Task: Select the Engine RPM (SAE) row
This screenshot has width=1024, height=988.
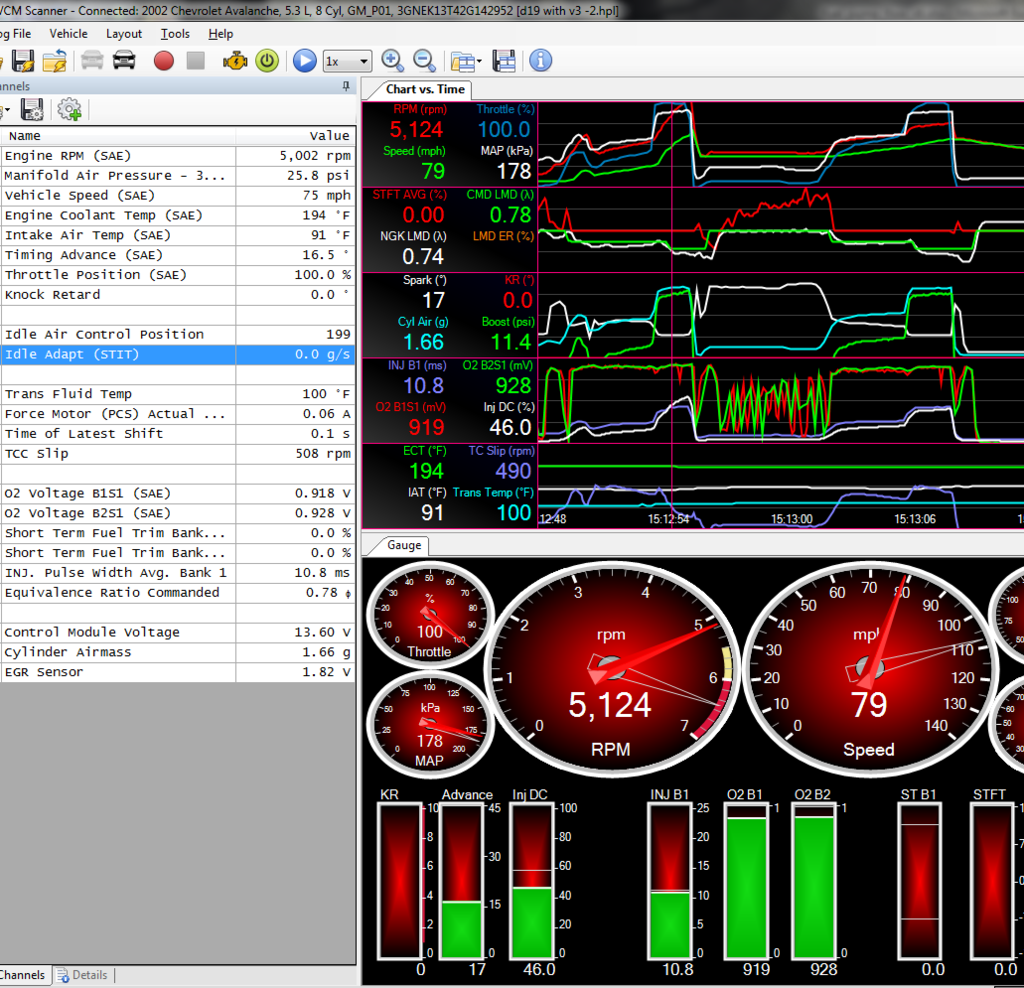Action: point(178,156)
